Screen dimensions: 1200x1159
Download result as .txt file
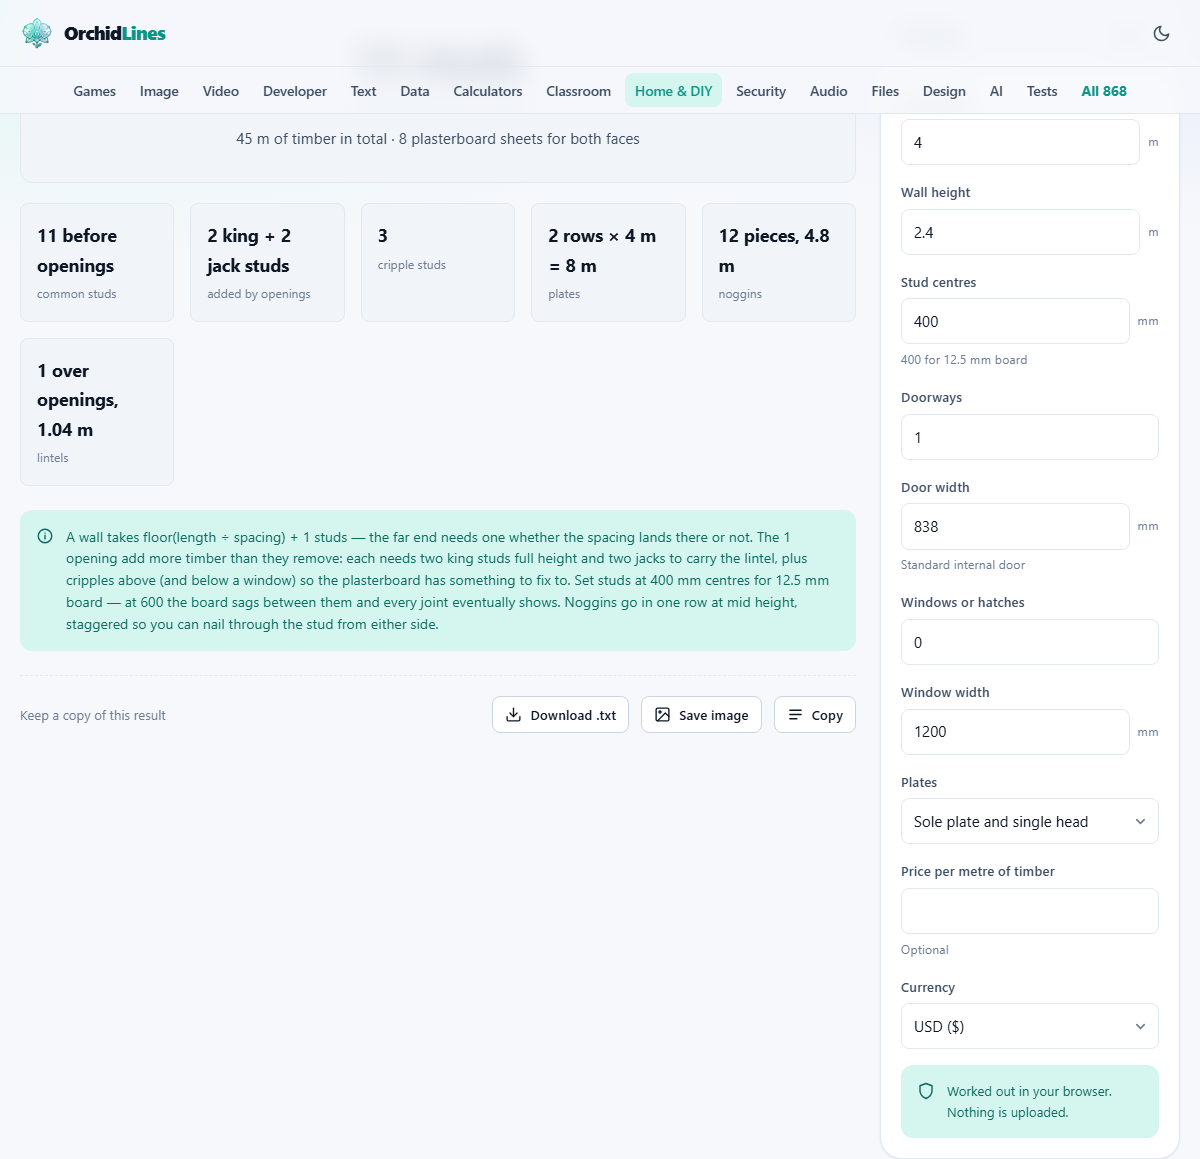point(560,715)
